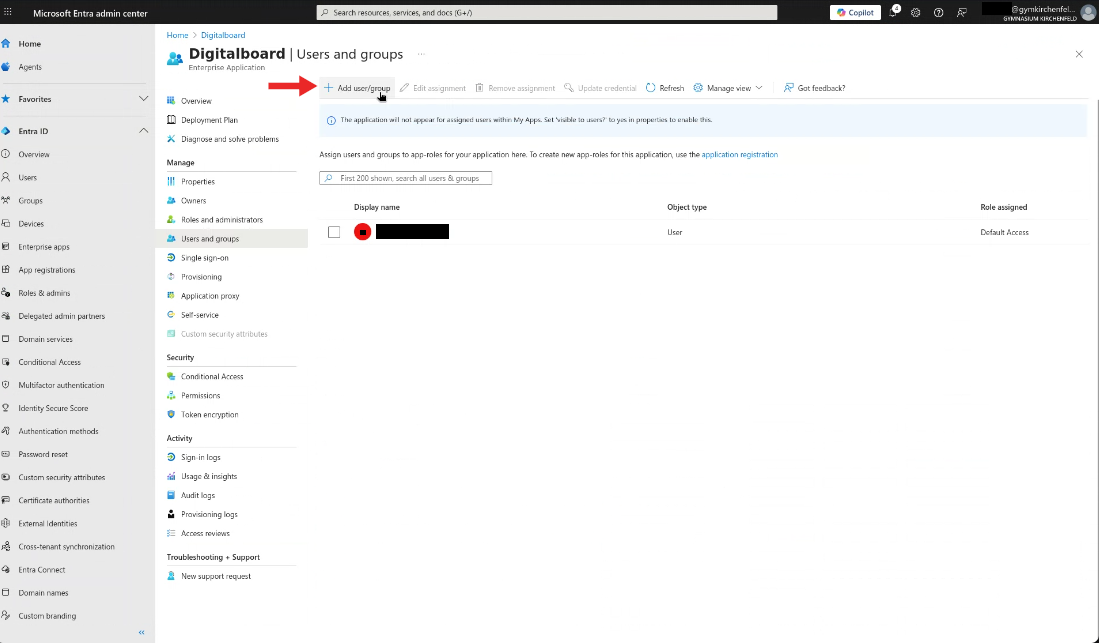Click the Refresh icon in the toolbar
The height and width of the screenshot is (643, 1099).
click(664, 88)
